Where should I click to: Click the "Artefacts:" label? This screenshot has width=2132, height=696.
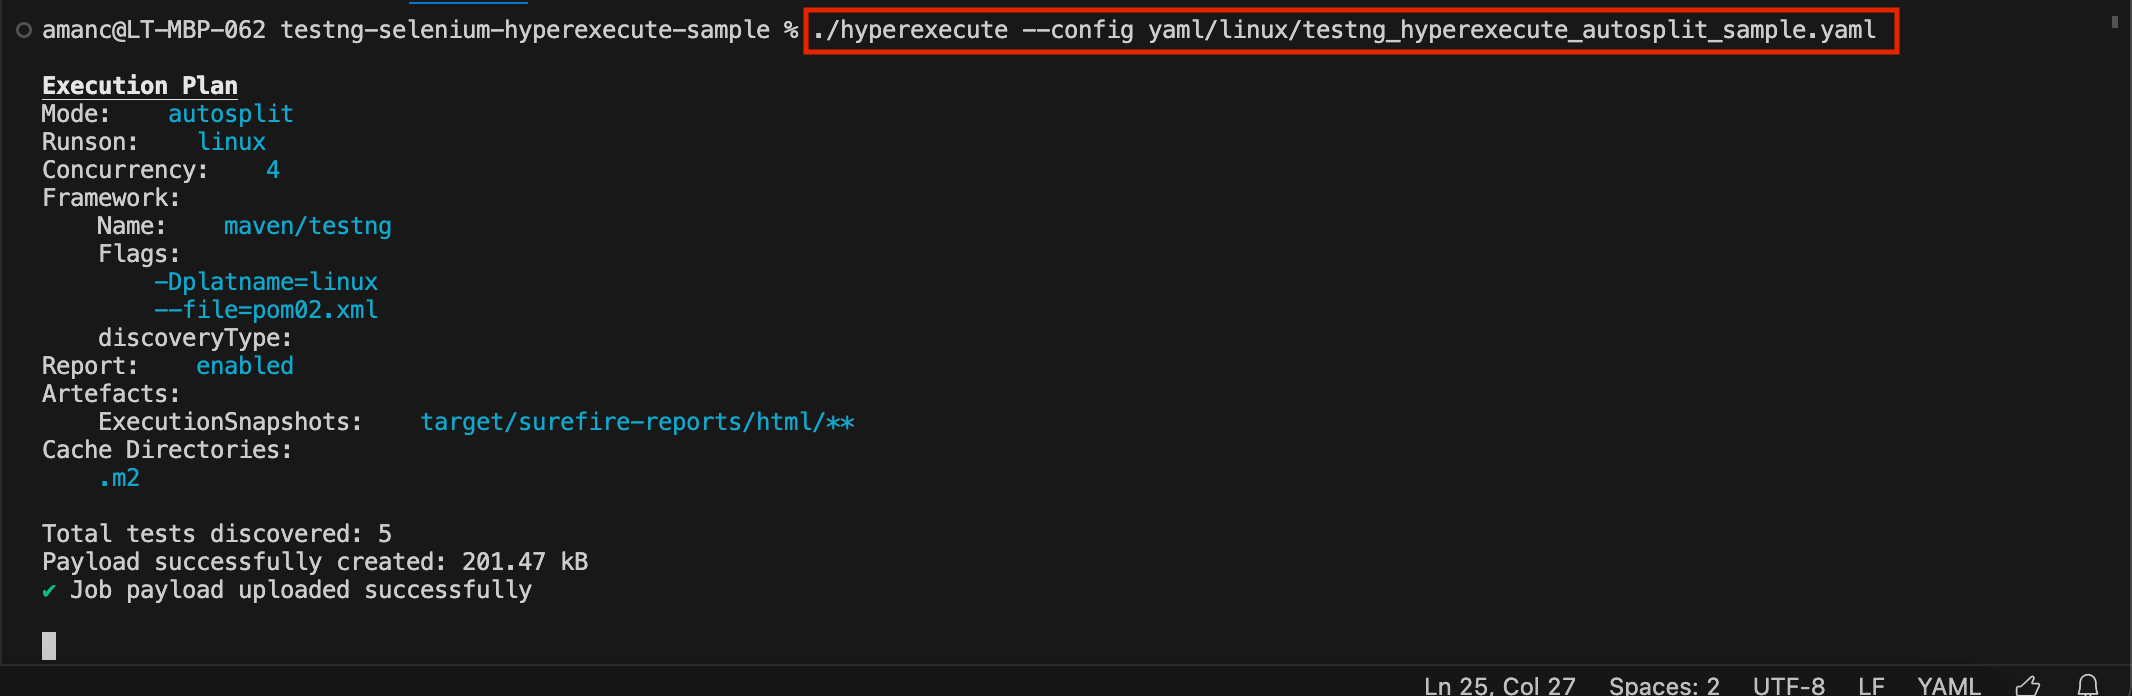pos(111,394)
